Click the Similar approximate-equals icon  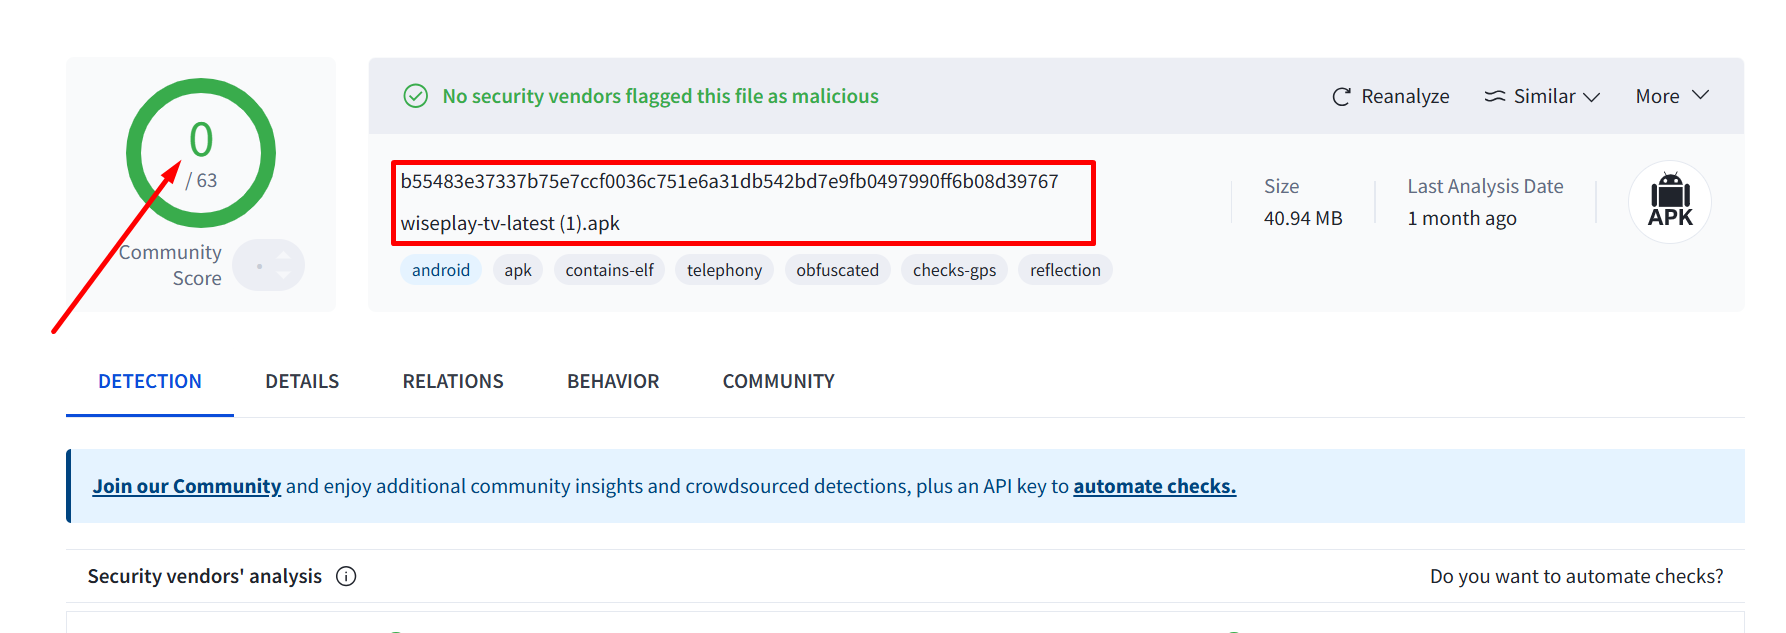point(1495,96)
